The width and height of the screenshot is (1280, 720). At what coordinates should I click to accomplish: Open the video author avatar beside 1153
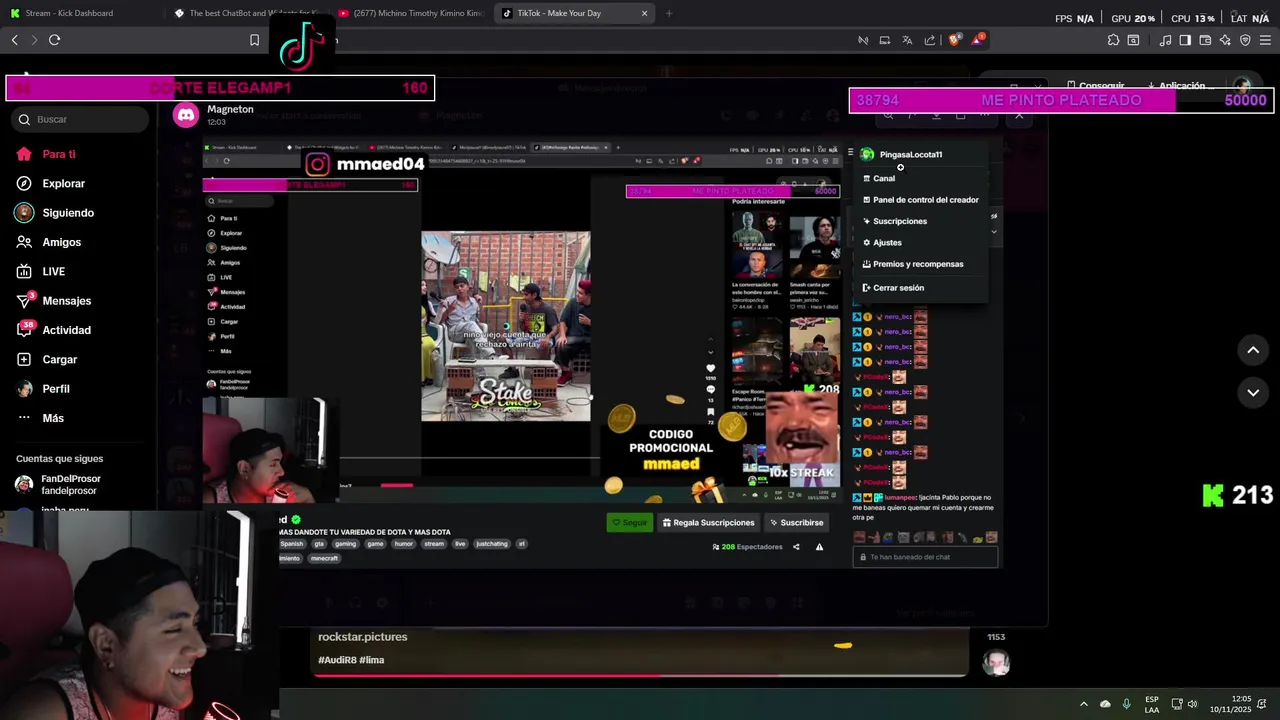(995, 662)
